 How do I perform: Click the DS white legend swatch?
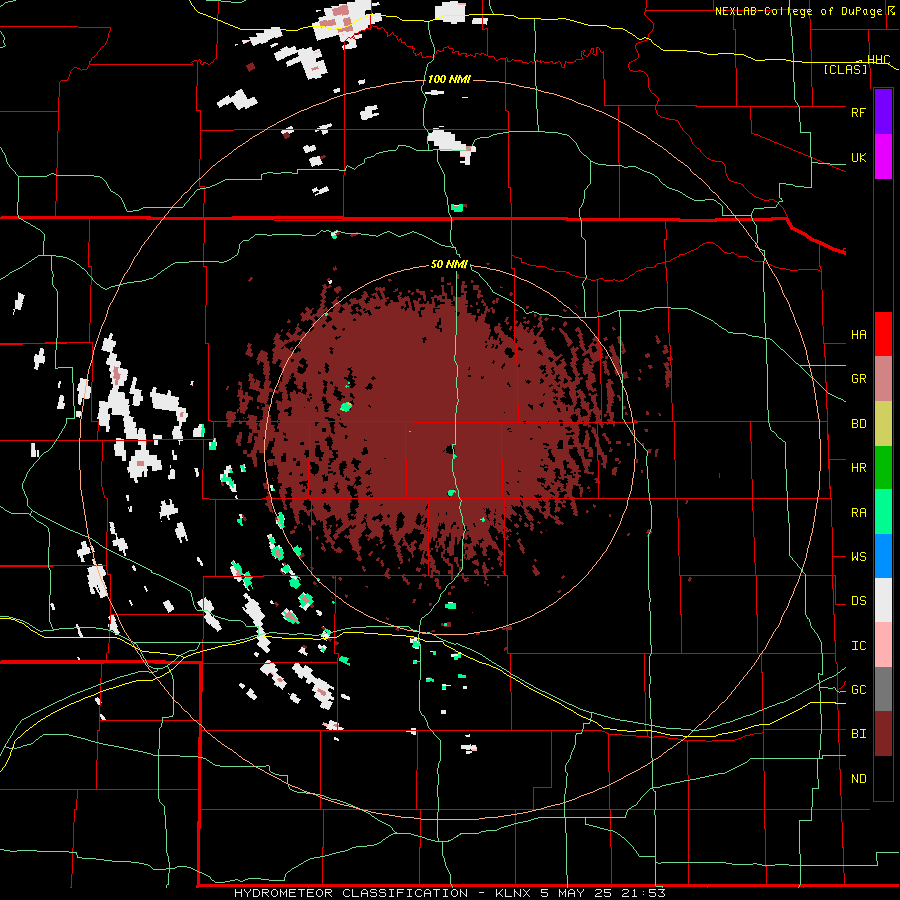883,600
